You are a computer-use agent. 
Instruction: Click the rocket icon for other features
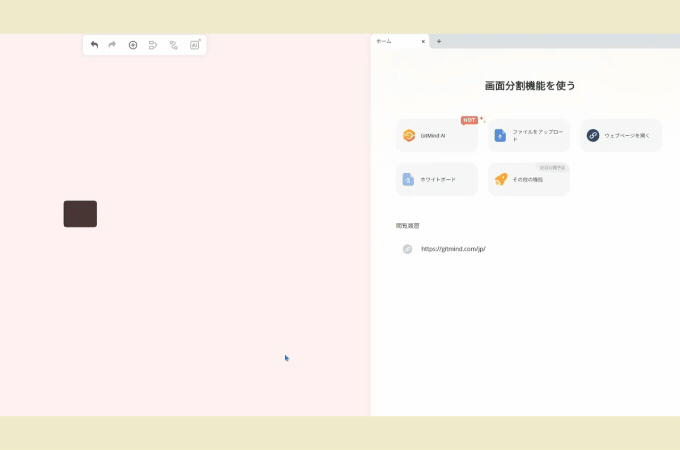501,179
